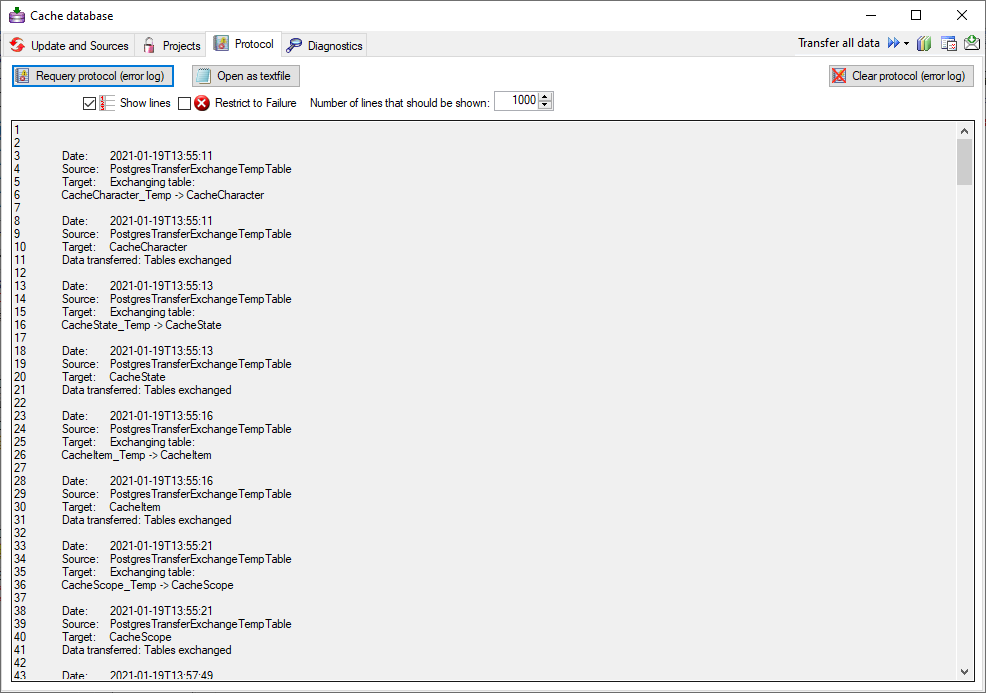This screenshot has height=693, width=986.
Task: Click the number of lines input field
Action: click(516, 101)
